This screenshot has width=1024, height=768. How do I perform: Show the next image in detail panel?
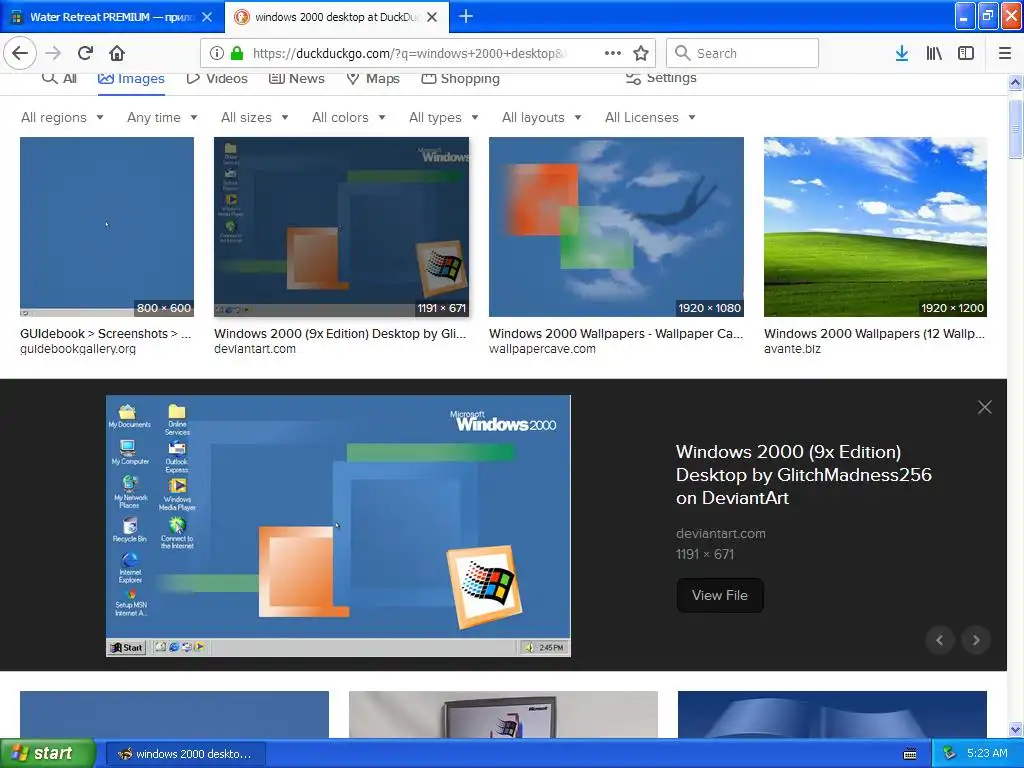[x=976, y=640]
